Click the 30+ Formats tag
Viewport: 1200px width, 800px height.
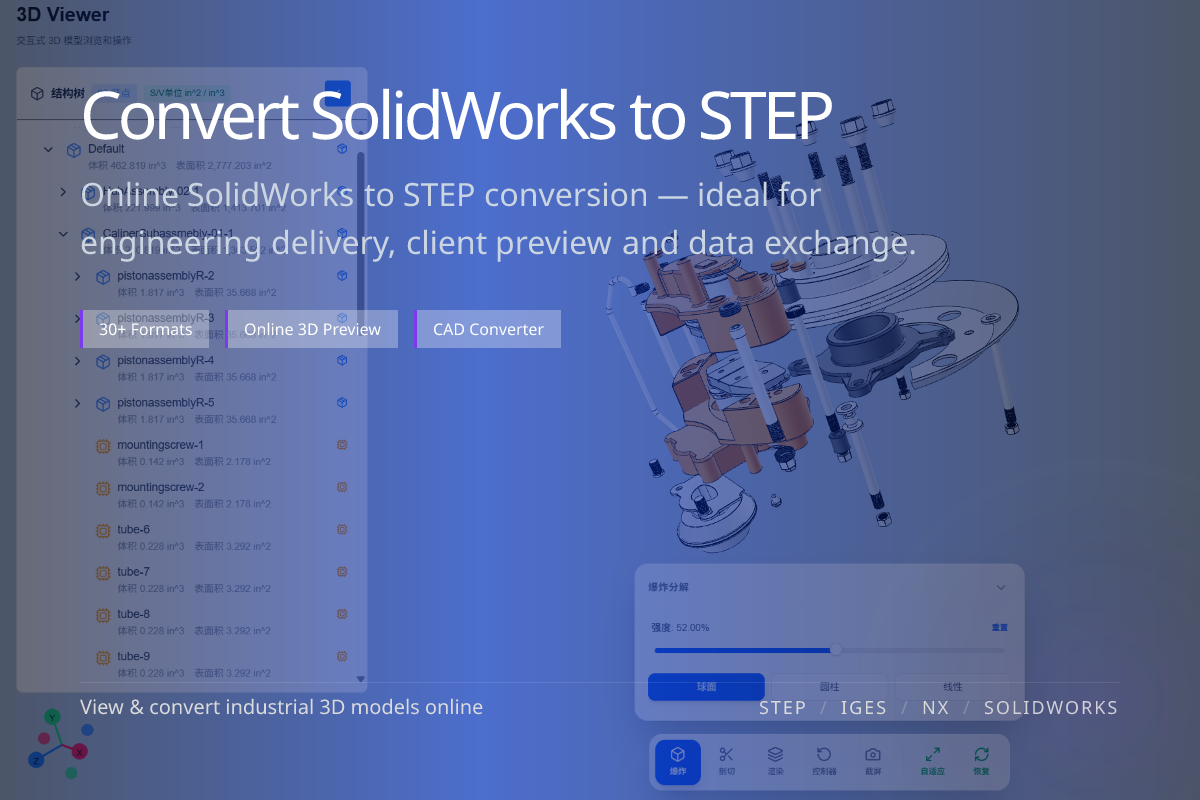click(146, 329)
